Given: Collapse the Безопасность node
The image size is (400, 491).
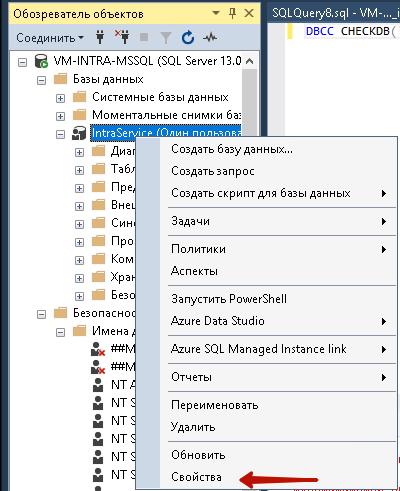Looking at the screenshot, I should coord(41,314).
